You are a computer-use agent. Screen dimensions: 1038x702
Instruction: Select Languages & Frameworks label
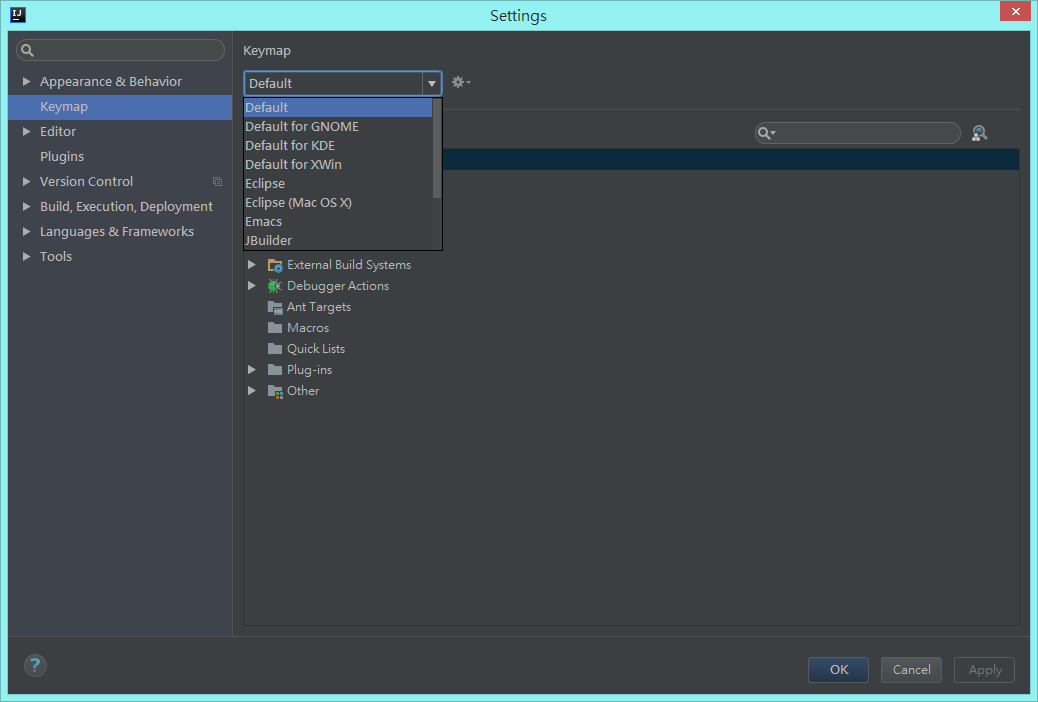click(117, 231)
